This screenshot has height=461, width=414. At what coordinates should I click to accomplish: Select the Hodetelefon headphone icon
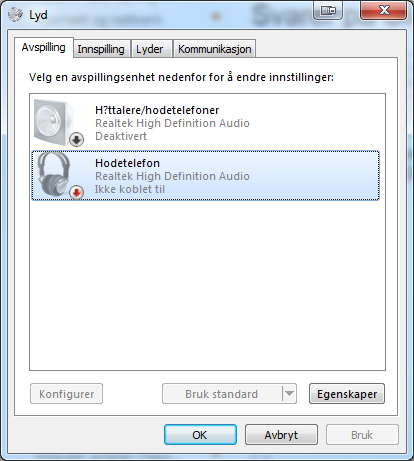[x=54, y=175]
